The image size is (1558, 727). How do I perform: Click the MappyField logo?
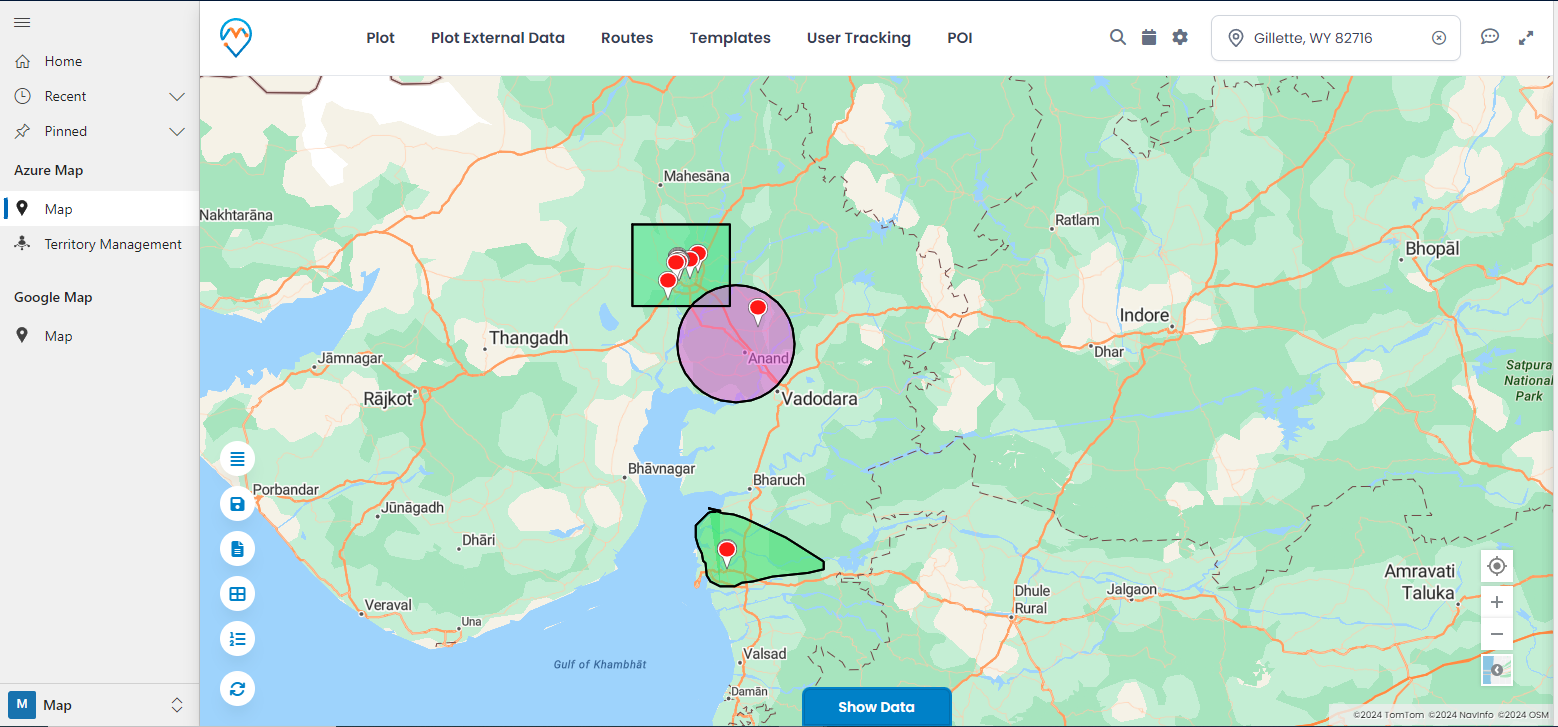coord(236,38)
